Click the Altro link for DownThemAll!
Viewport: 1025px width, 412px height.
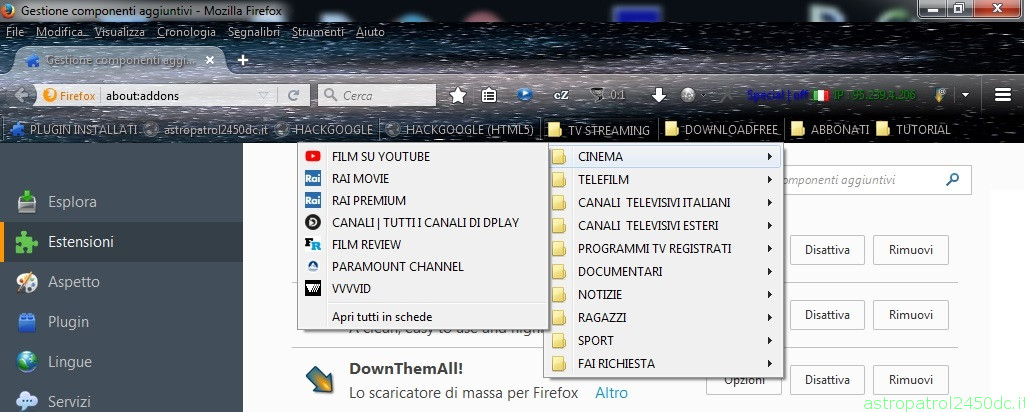[x=611, y=393]
